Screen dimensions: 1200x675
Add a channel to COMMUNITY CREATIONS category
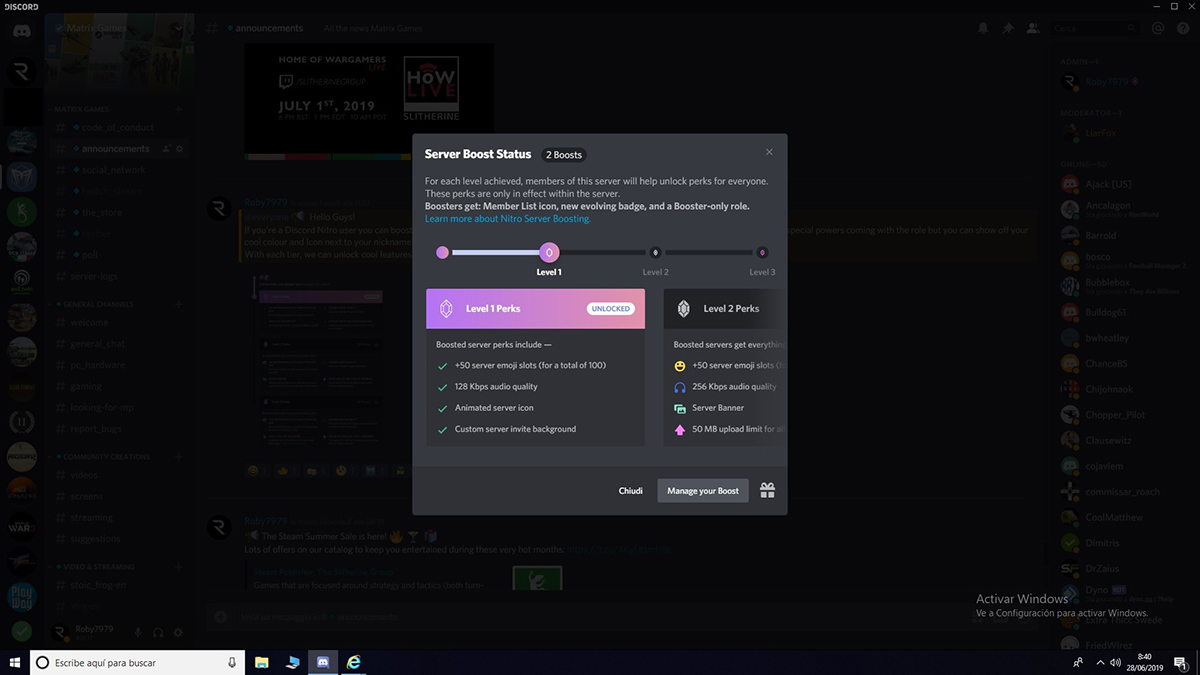[x=179, y=456]
